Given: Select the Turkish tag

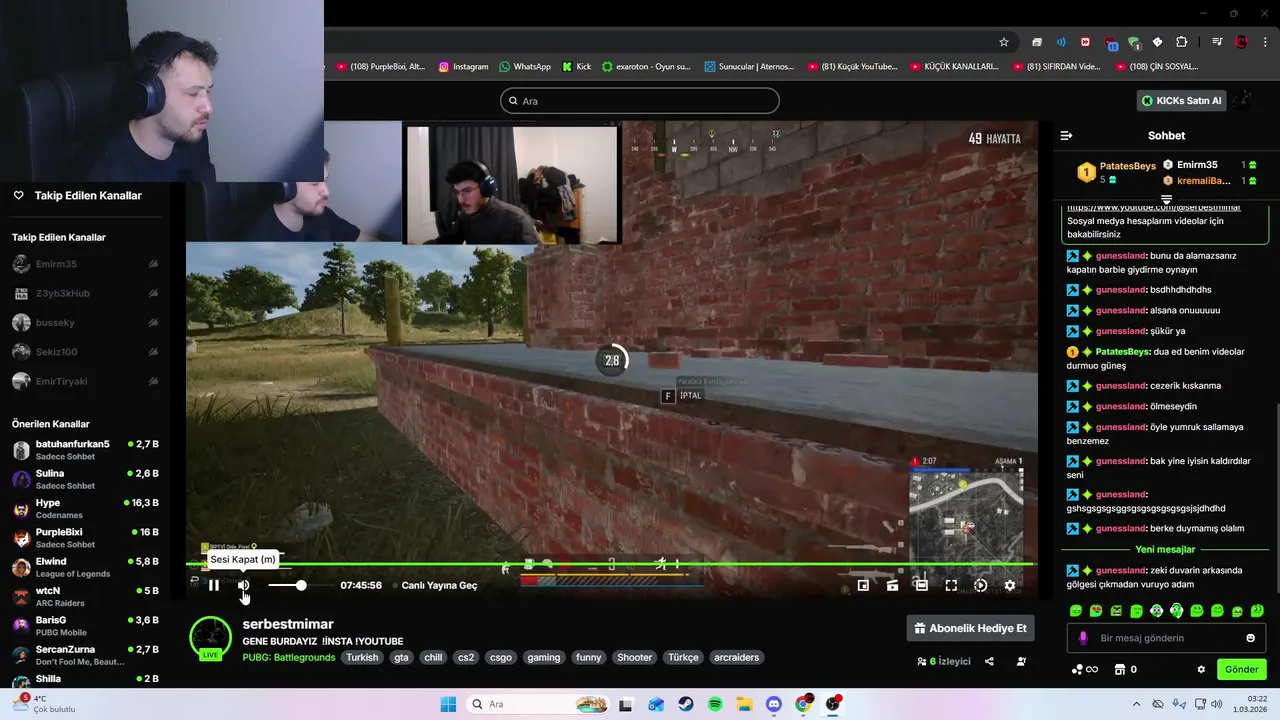Looking at the screenshot, I should (x=363, y=657).
